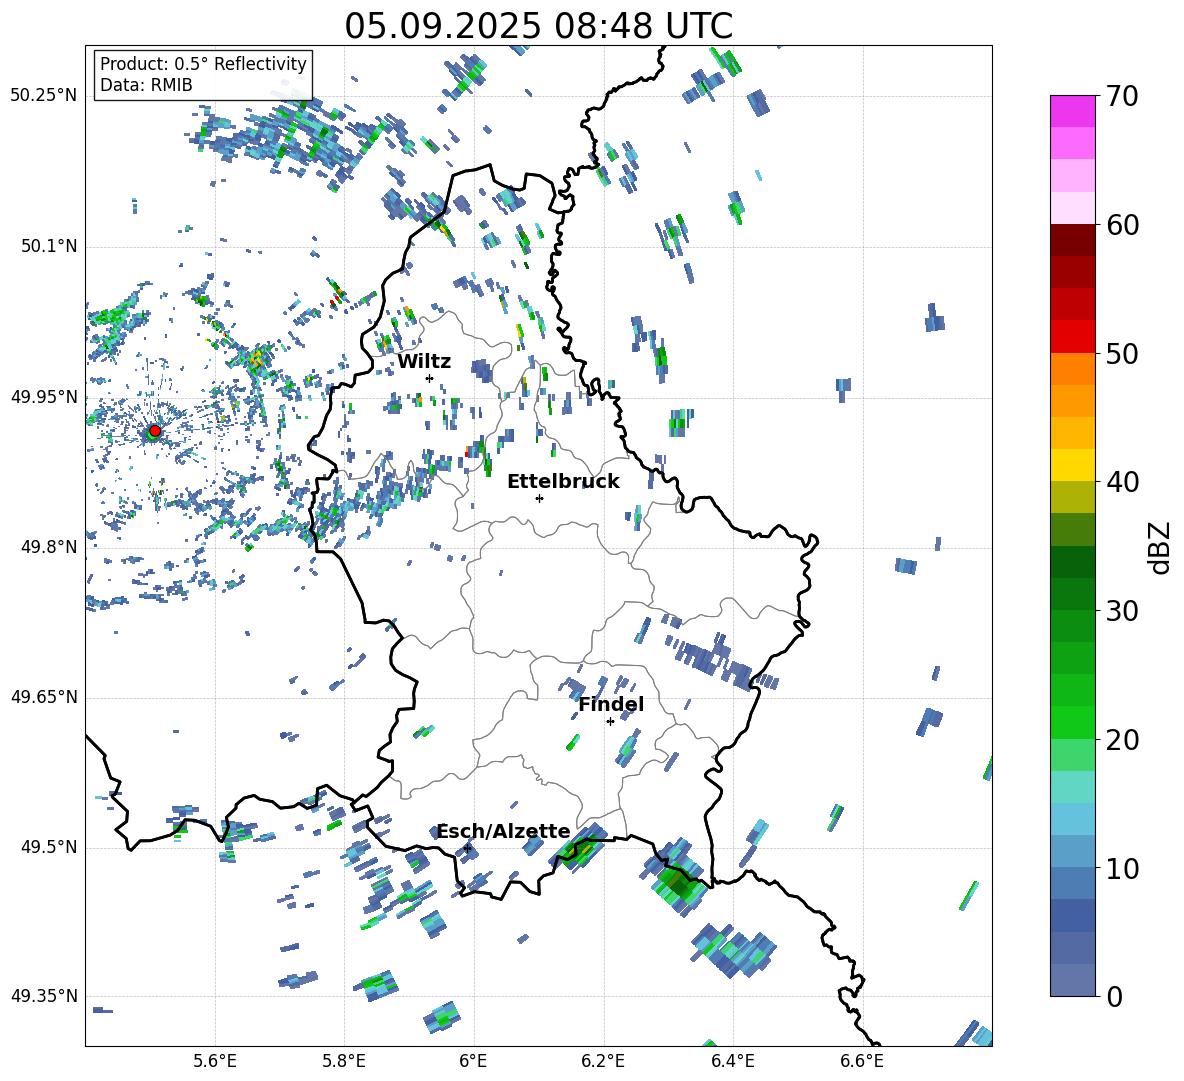Viewport: 1184px width, 1081px height.
Task: Click the title 05.09.2025 08:48 UTC
Action: coord(538,26)
